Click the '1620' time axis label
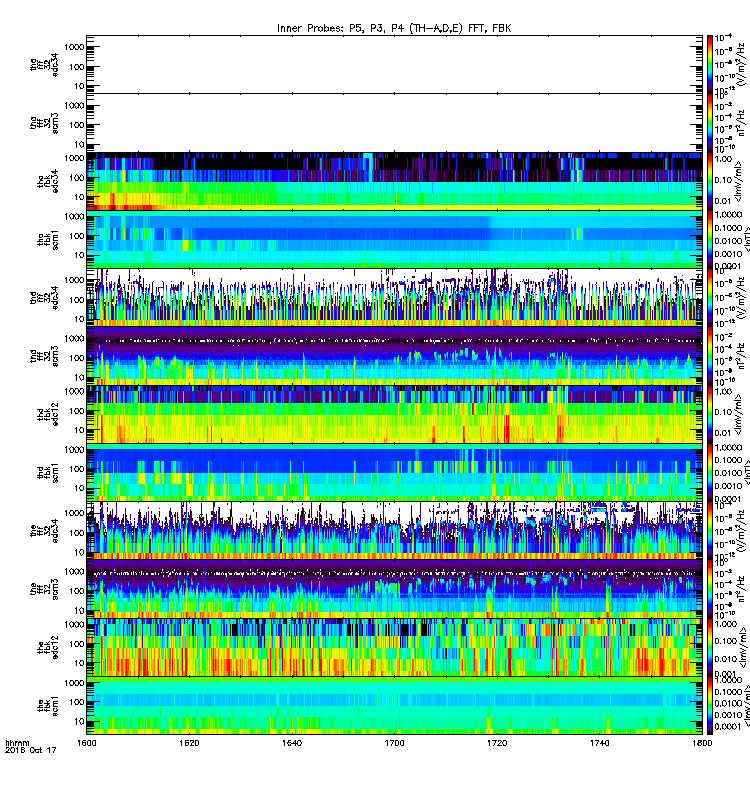This screenshot has width=750, height=800. tap(189, 743)
